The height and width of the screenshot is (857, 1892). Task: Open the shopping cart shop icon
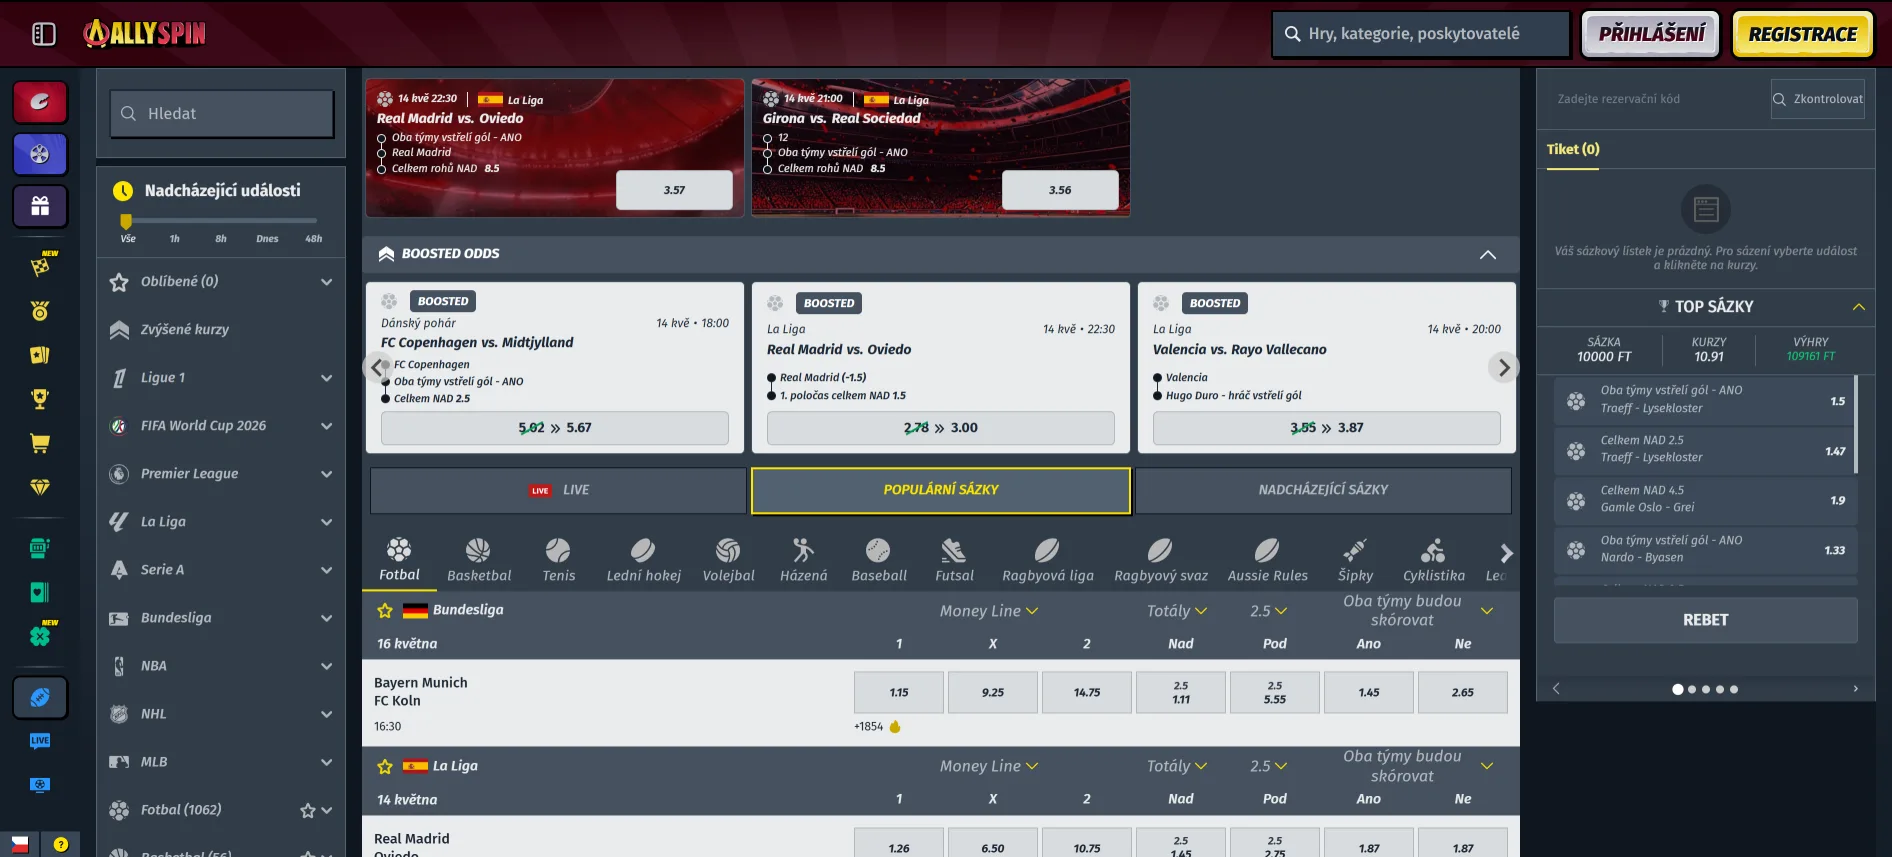coord(40,443)
